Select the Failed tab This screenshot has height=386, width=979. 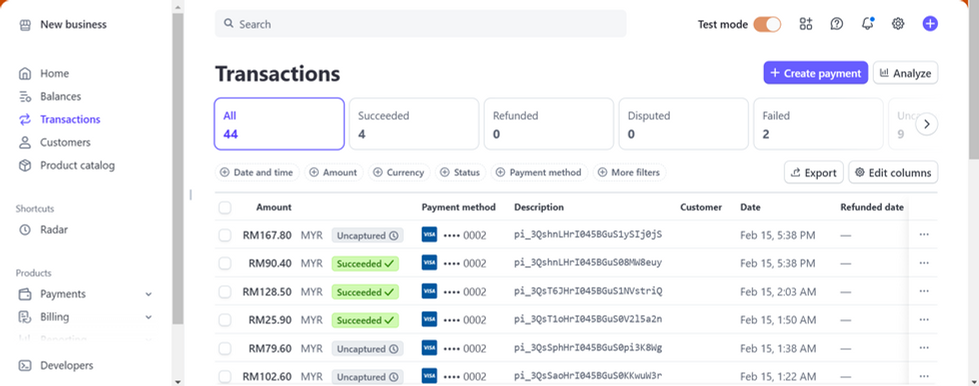(x=819, y=124)
